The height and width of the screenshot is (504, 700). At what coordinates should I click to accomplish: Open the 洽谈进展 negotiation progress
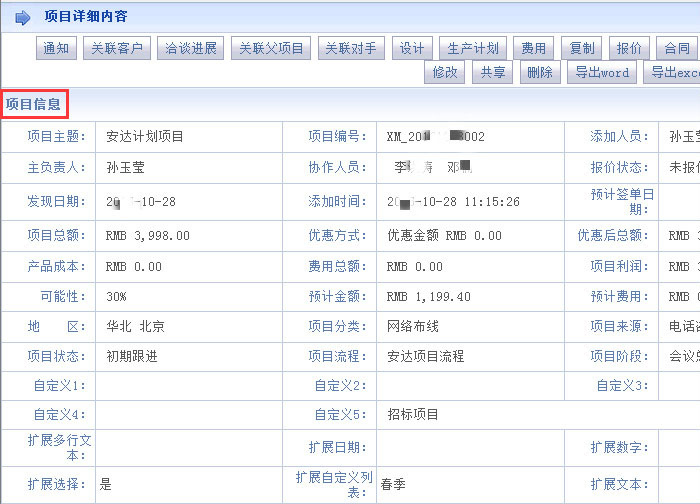click(x=190, y=48)
